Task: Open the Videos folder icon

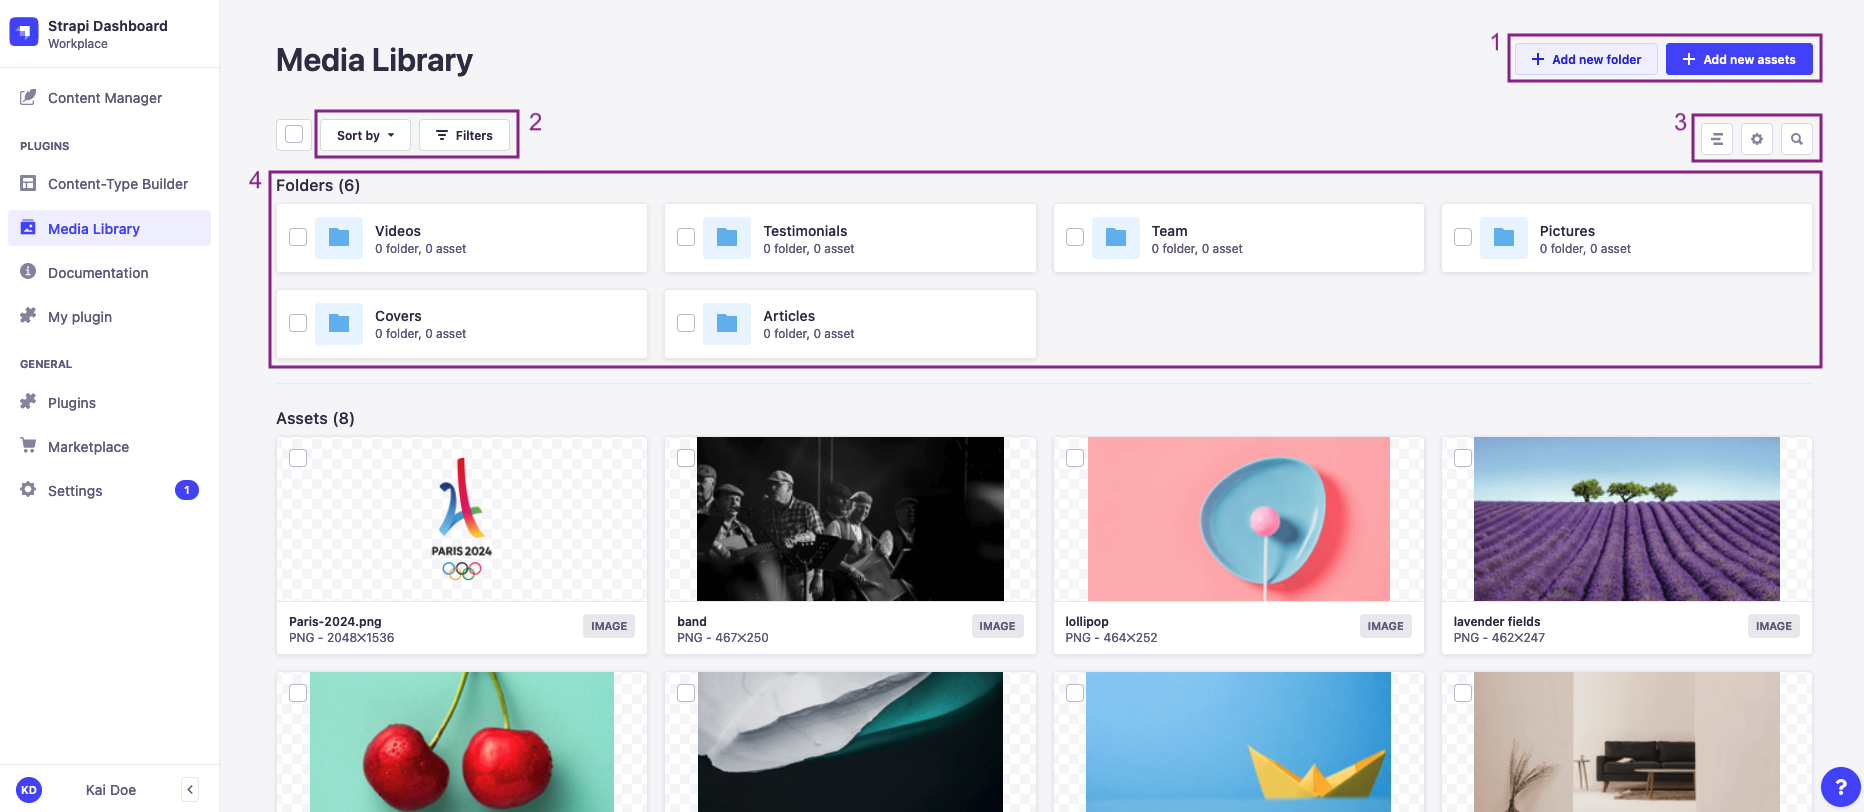Action: (339, 238)
